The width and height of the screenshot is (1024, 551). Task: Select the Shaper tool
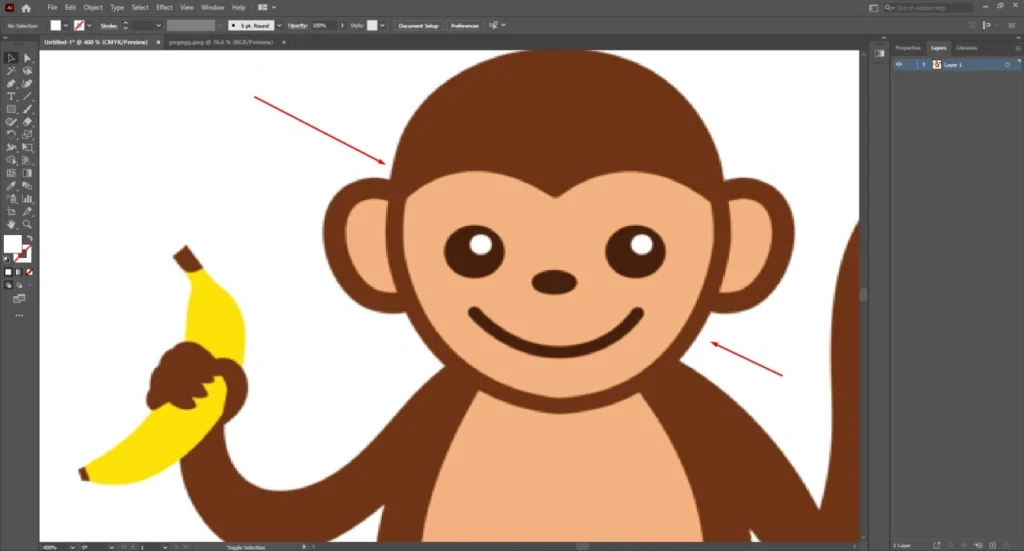click(11, 122)
